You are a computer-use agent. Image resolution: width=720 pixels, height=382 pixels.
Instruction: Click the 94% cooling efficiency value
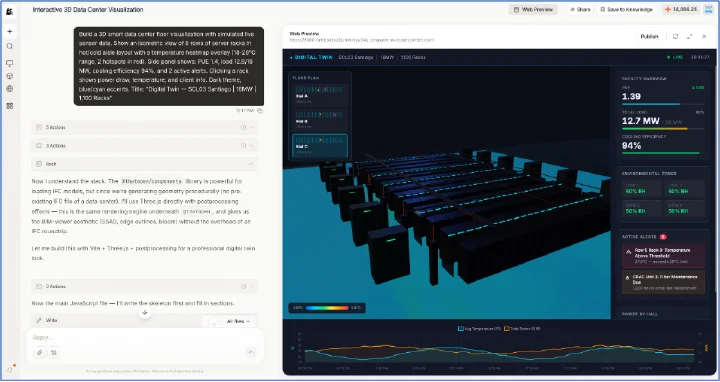pos(631,146)
